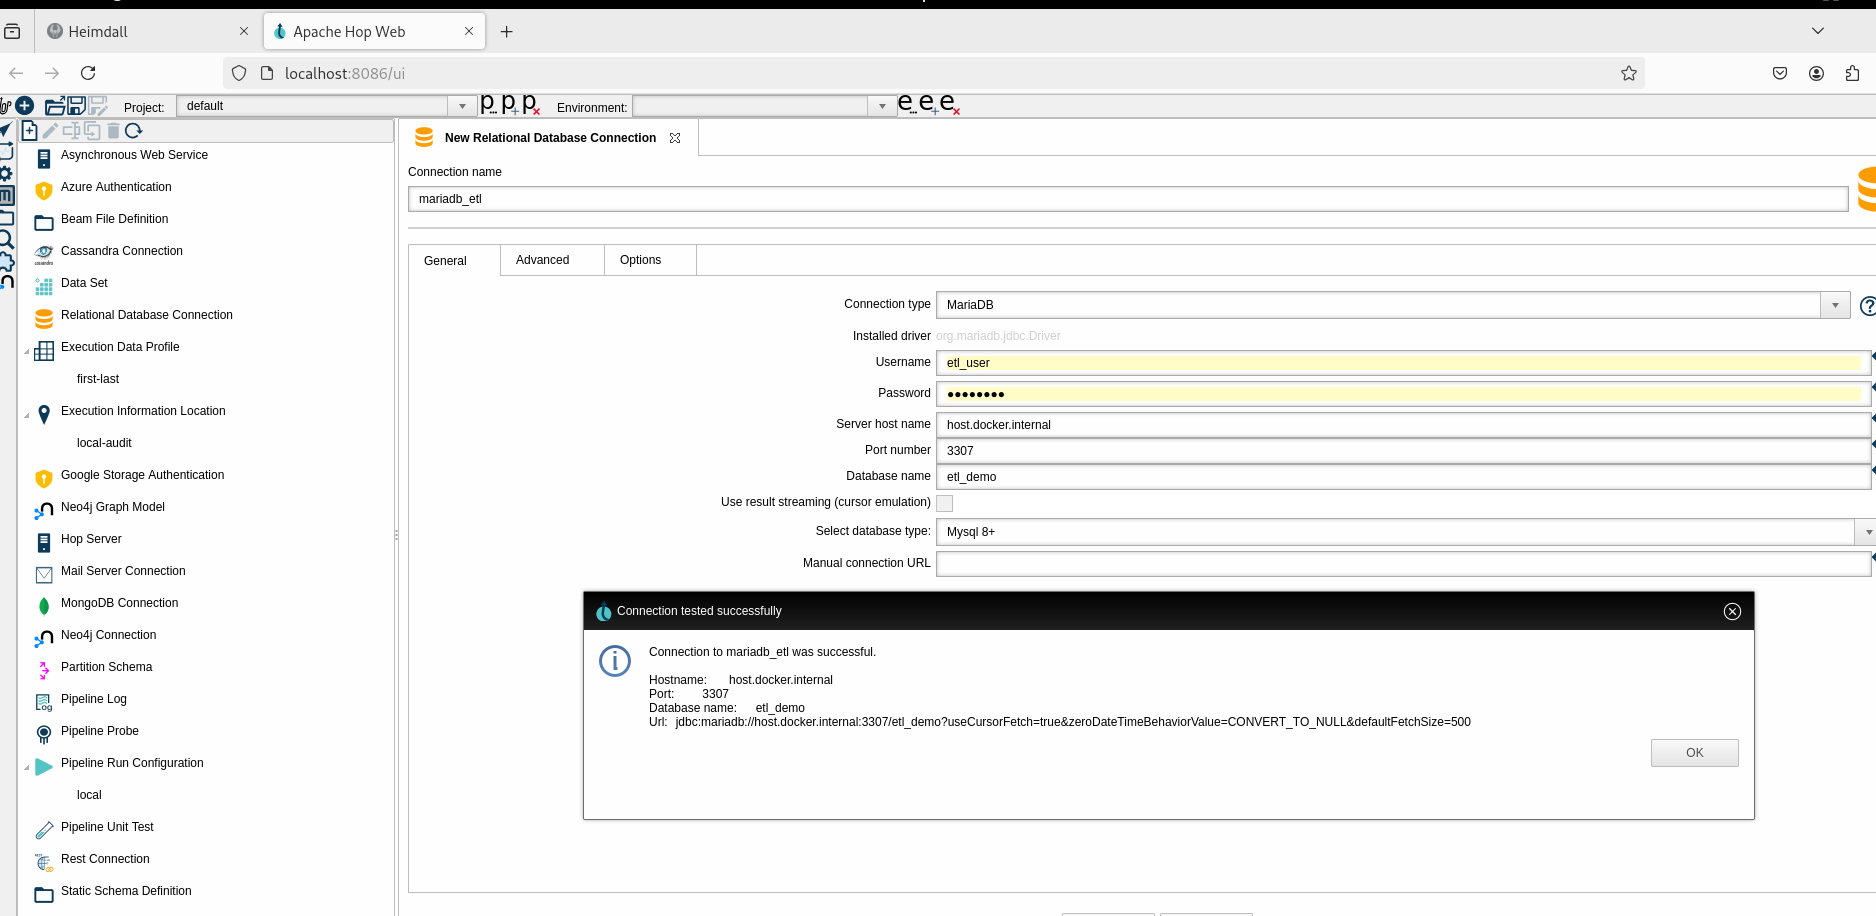Image resolution: width=1876 pixels, height=916 pixels.
Task: Click the new metadata element icon
Action: pyautogui.click(x=29, y=131)
